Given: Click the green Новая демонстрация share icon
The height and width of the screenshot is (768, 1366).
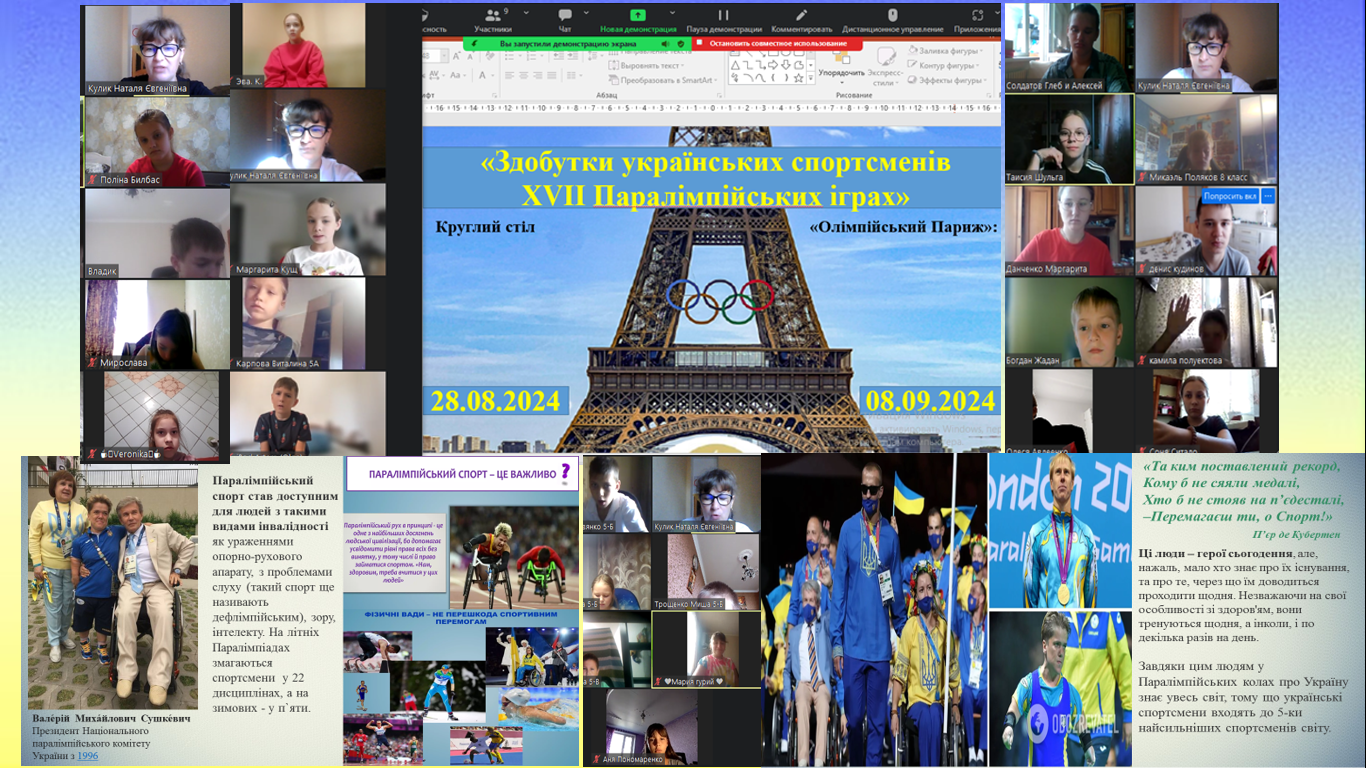Looking at the screenshot, I should 638,16.
